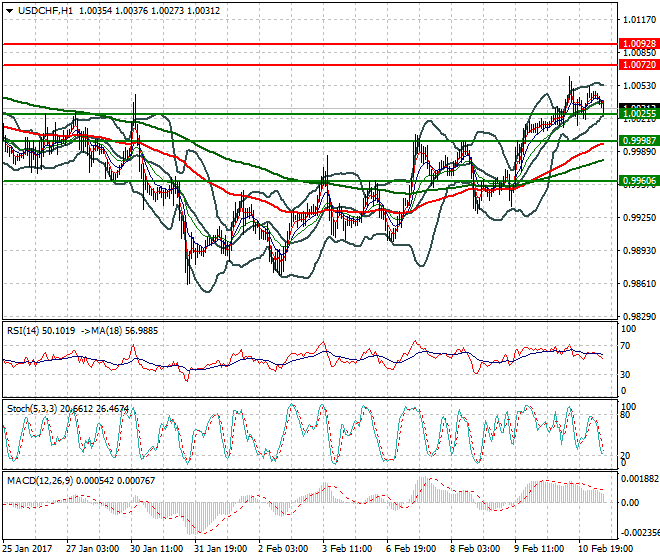Click the red 1.00720 price level label
The width and height of the screenshot is (660, 560).
(639, 65)
